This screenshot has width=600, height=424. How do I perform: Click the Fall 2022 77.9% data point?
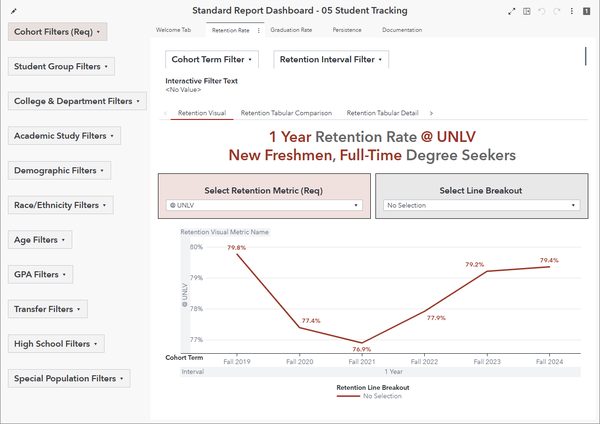424,311
